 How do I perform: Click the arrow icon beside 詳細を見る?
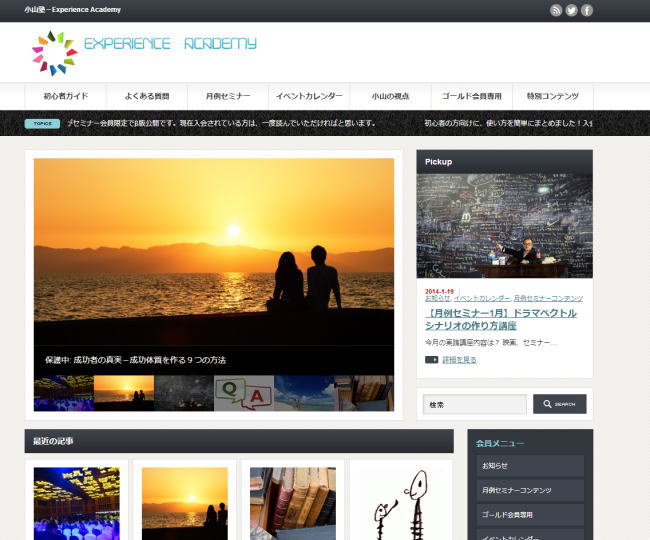tap(431, 359)
